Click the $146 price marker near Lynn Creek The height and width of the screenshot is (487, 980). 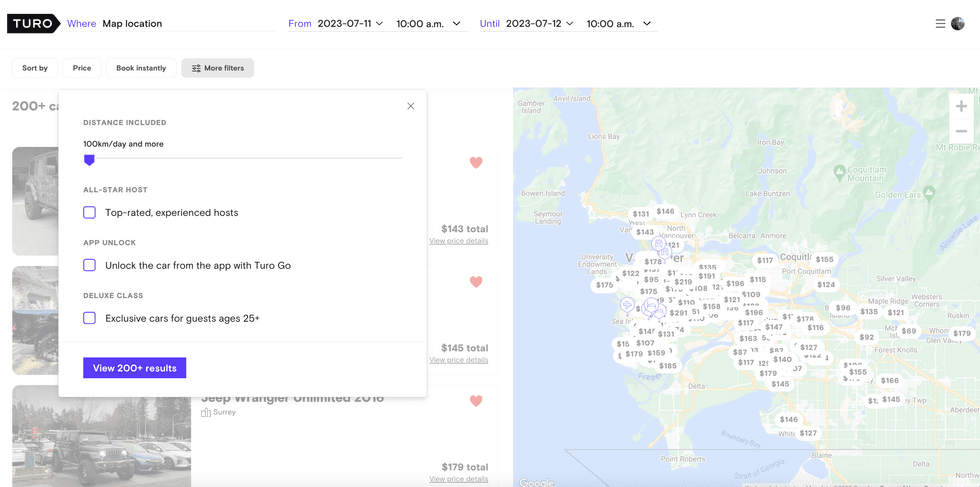[665, 211]
